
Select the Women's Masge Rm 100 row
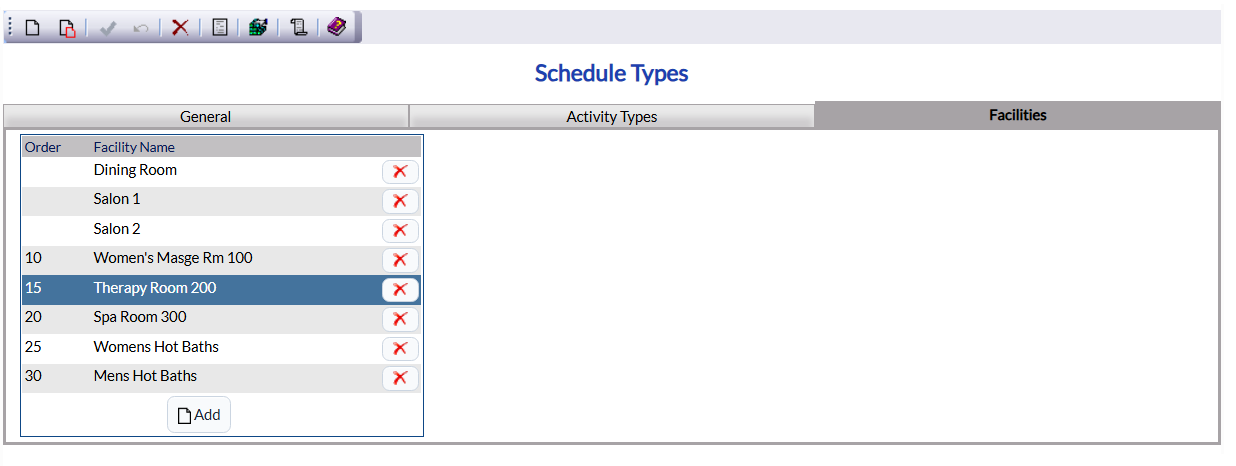tap(221, 259)
